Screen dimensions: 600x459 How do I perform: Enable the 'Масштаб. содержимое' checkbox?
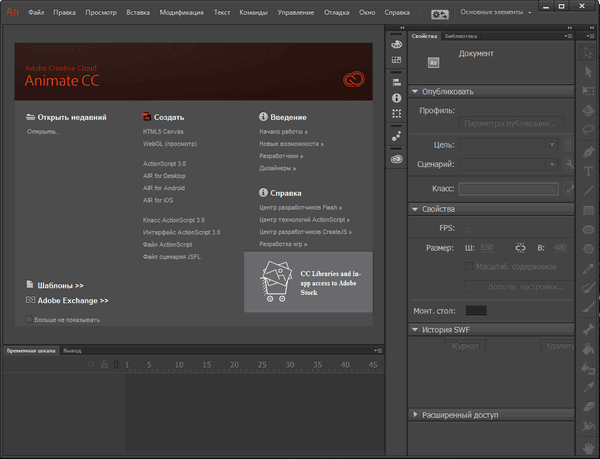pos(469,266)
